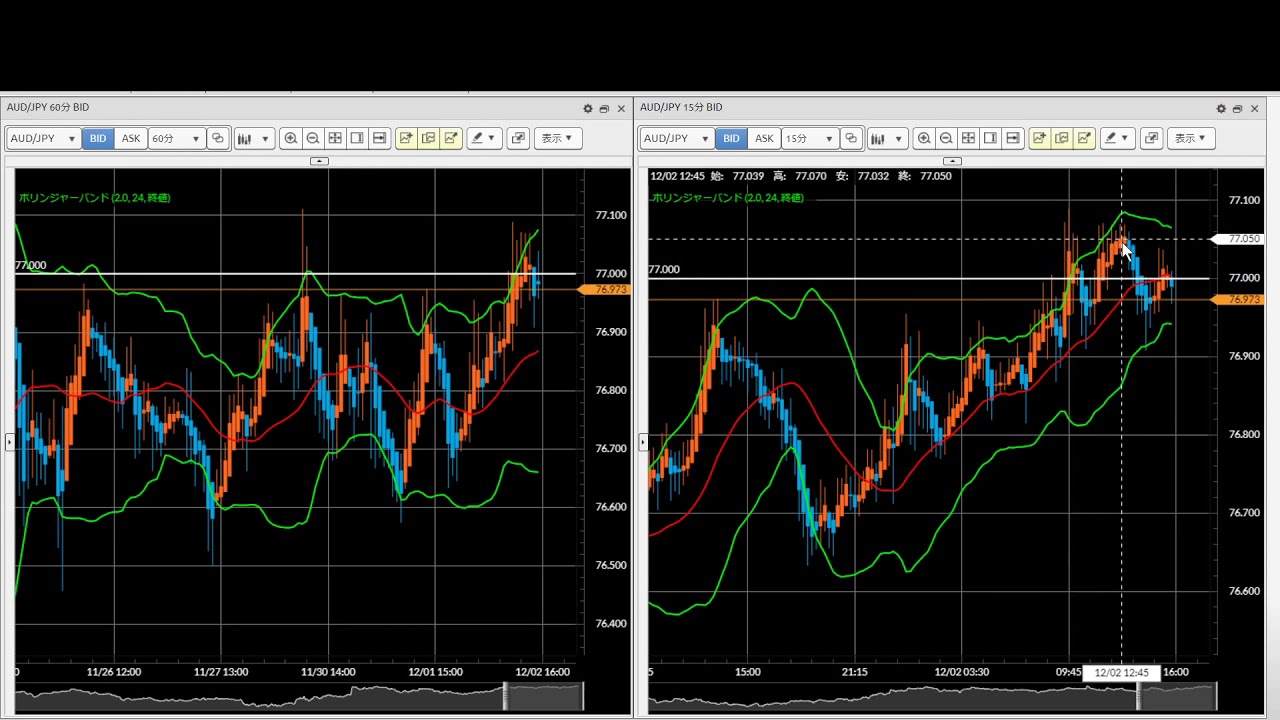This screenshot has width=1280, height=720.
Task: Click edit-chart yellow icon in 15分 window
Action: (1084, 138)
